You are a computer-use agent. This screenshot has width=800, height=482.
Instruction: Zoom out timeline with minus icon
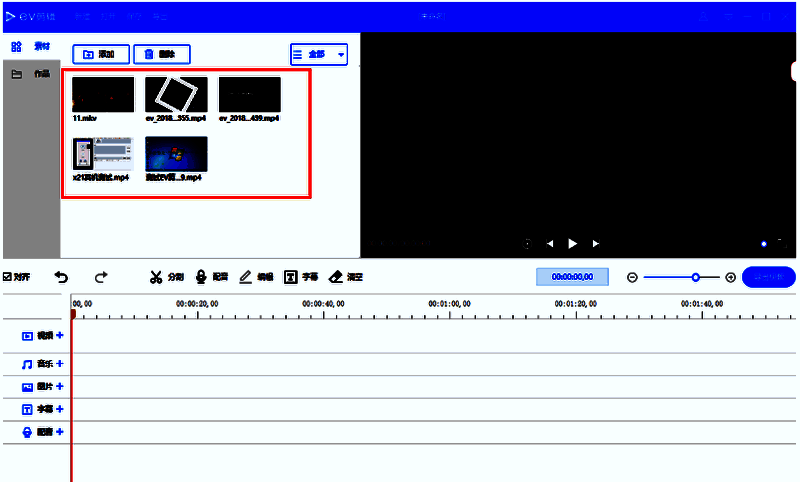[632, 278]
